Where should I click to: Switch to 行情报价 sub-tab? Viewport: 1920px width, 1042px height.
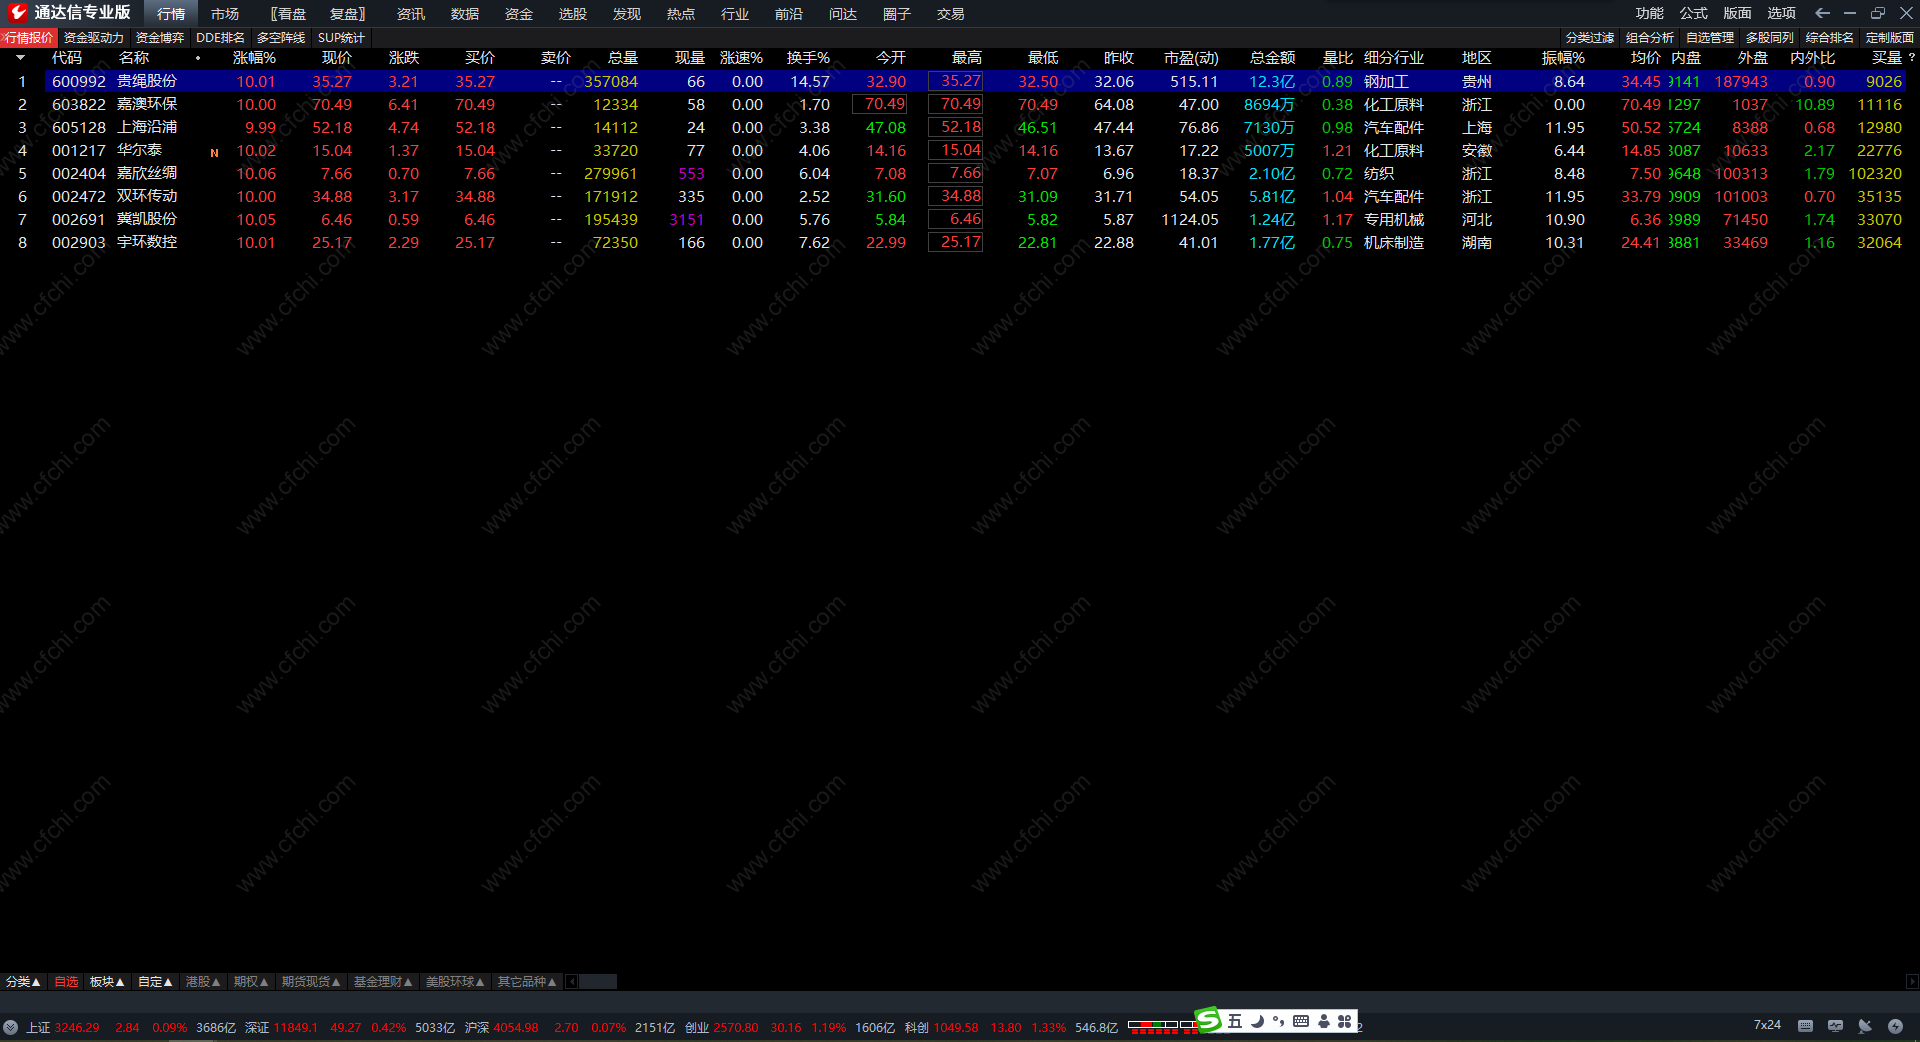pyautogui.click(x=29, y=38)
